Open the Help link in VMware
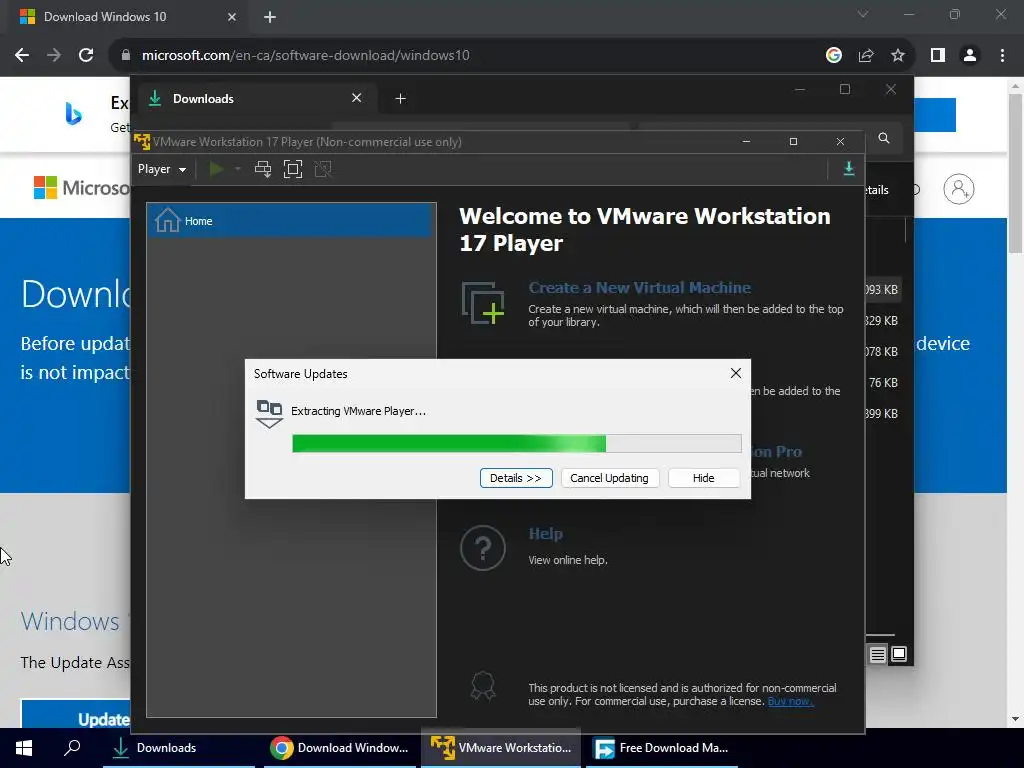This screenshot has height=768, width=1024. (545, 534)
